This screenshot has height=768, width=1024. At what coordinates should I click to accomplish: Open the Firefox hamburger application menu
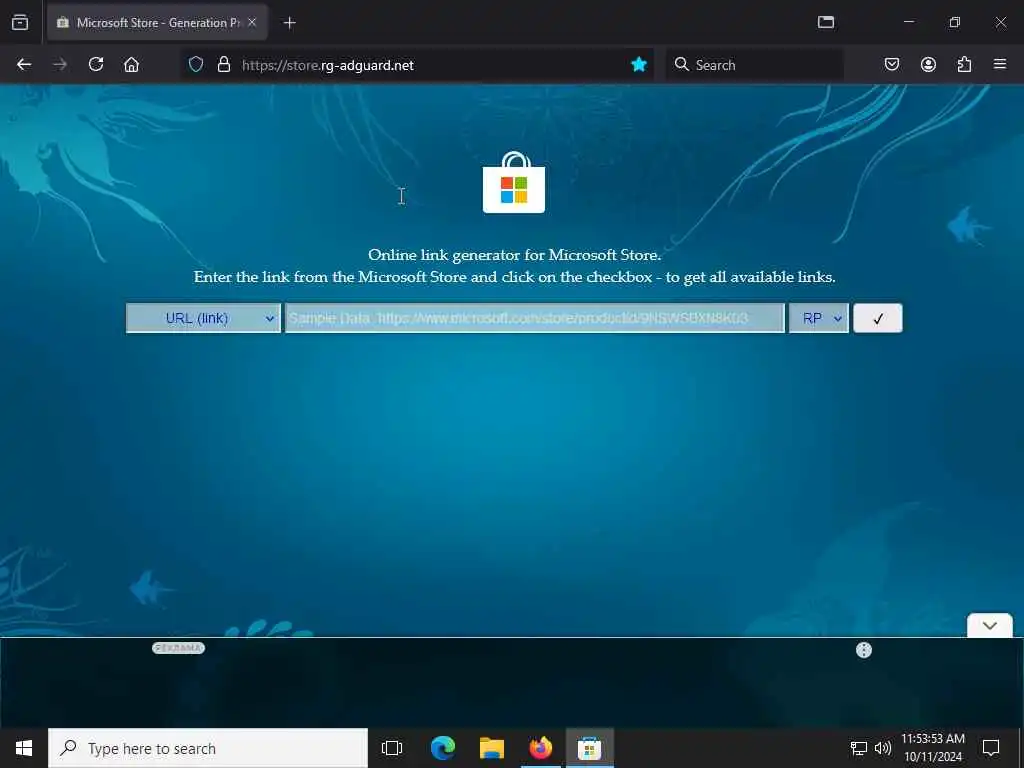coord(1000,65)
